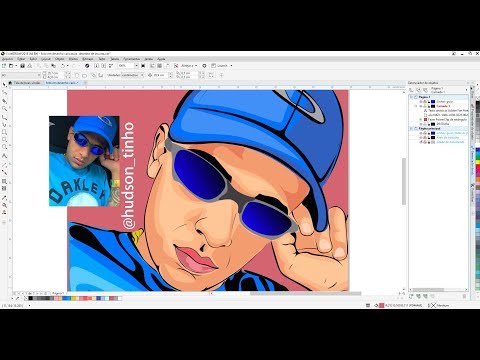Select portrait page orientation

coord(77,75)
